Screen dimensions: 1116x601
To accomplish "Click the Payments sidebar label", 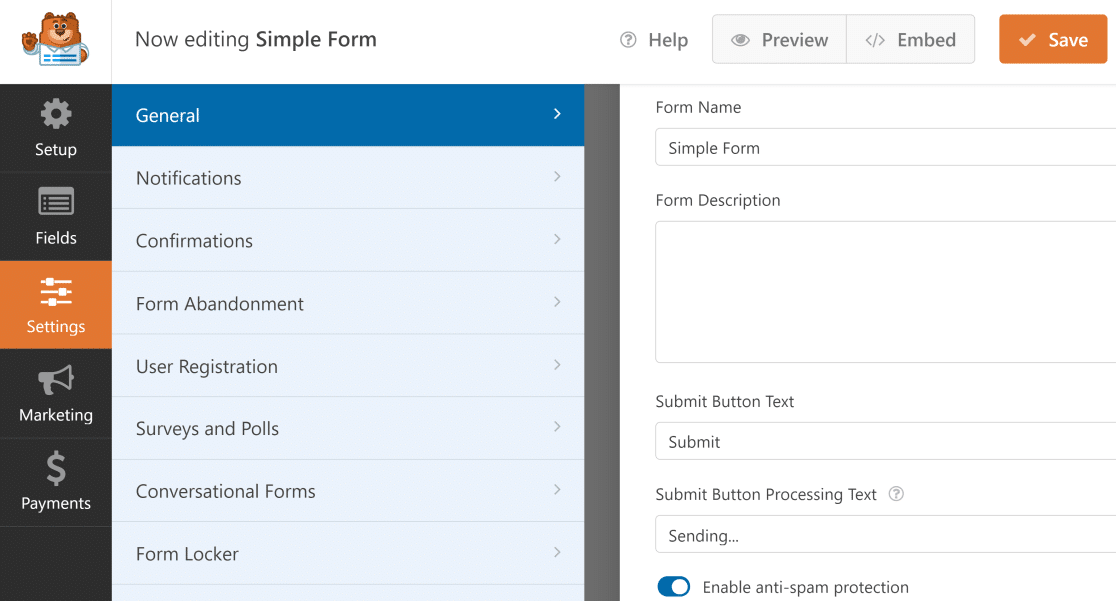I will pyautogui.click(x=56, y=503).
